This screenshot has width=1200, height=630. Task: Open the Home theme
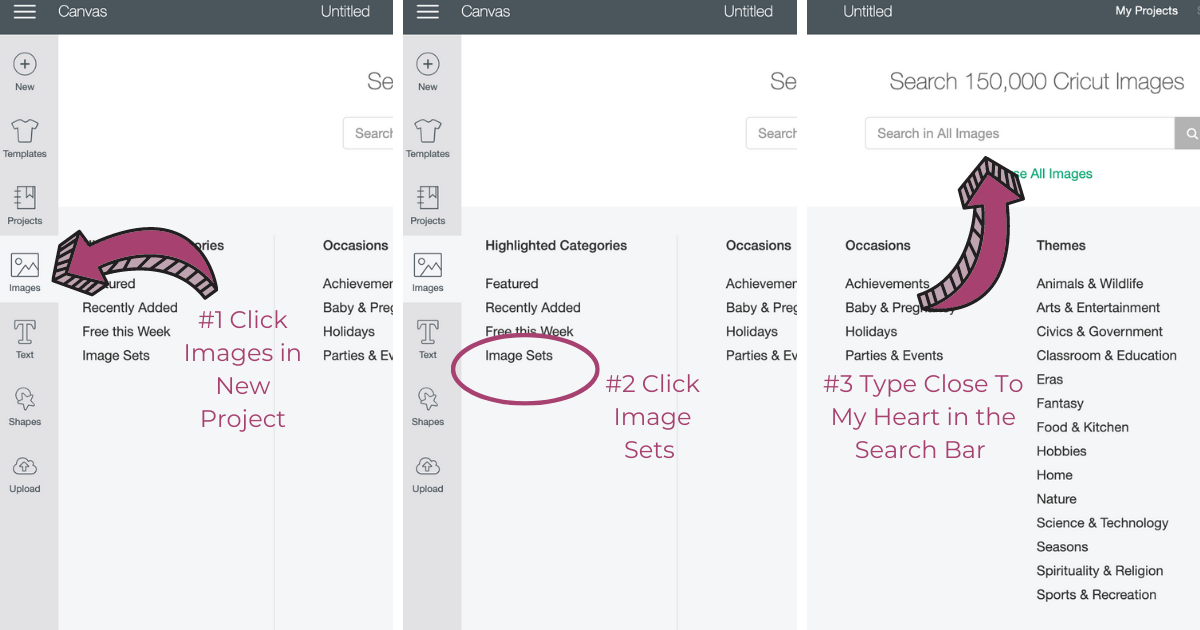[1055, 476]
